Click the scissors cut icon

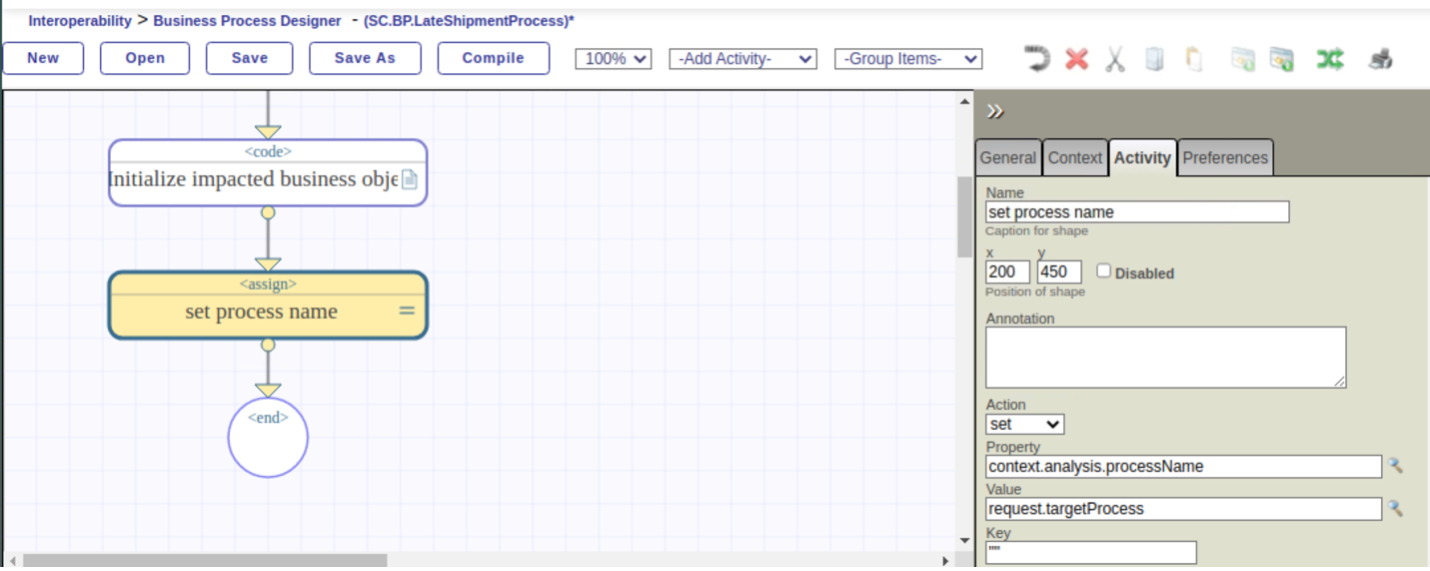[1115, 59]
